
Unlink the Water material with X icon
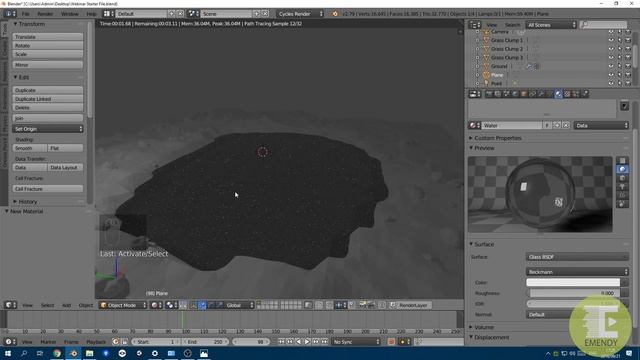pos(566,125)
